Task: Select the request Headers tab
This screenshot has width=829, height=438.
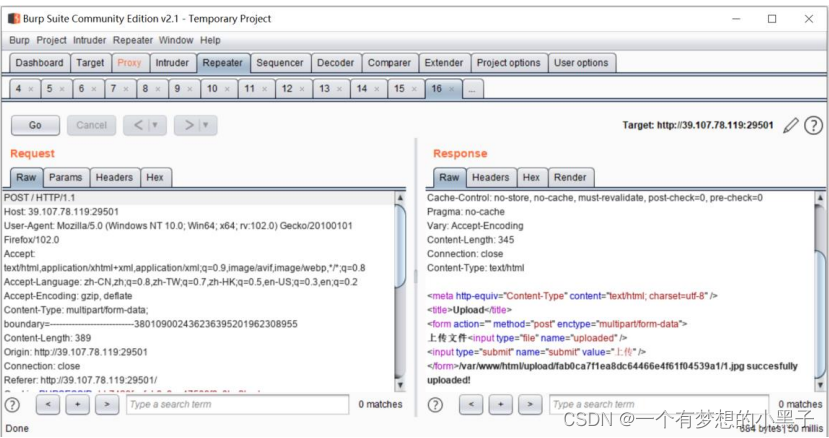Action: click(114, 178)
